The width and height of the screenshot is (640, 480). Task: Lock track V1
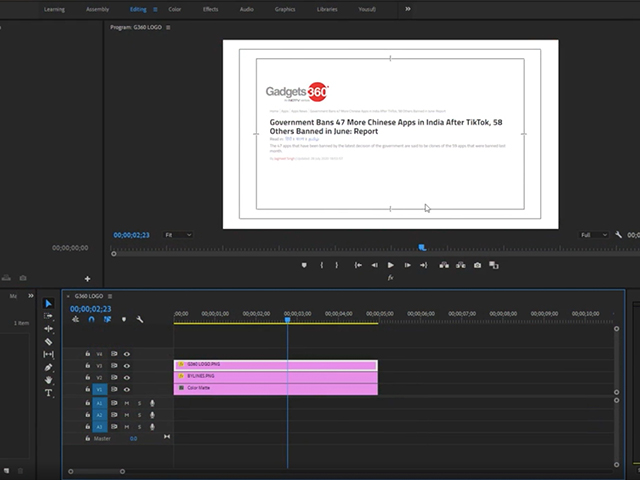[x=87, y=389]
